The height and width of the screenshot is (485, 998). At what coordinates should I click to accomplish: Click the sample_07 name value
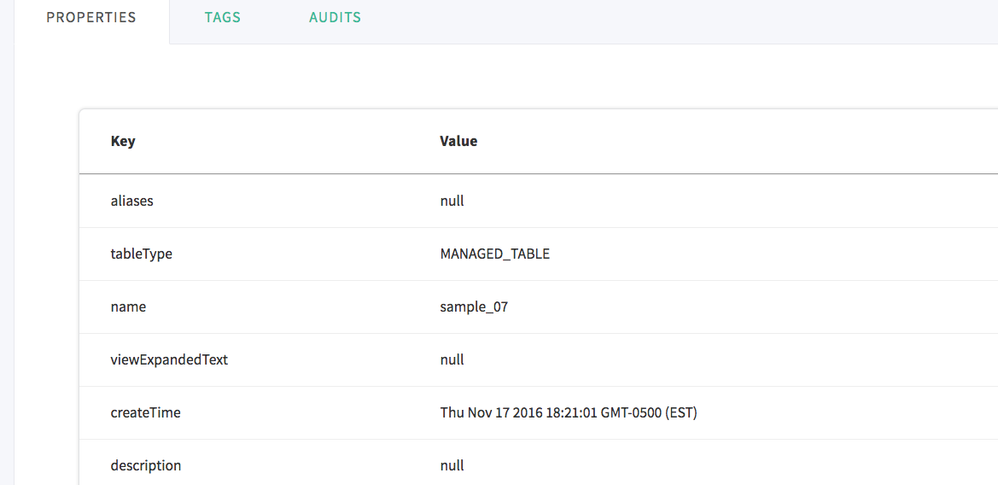point(474,307)
